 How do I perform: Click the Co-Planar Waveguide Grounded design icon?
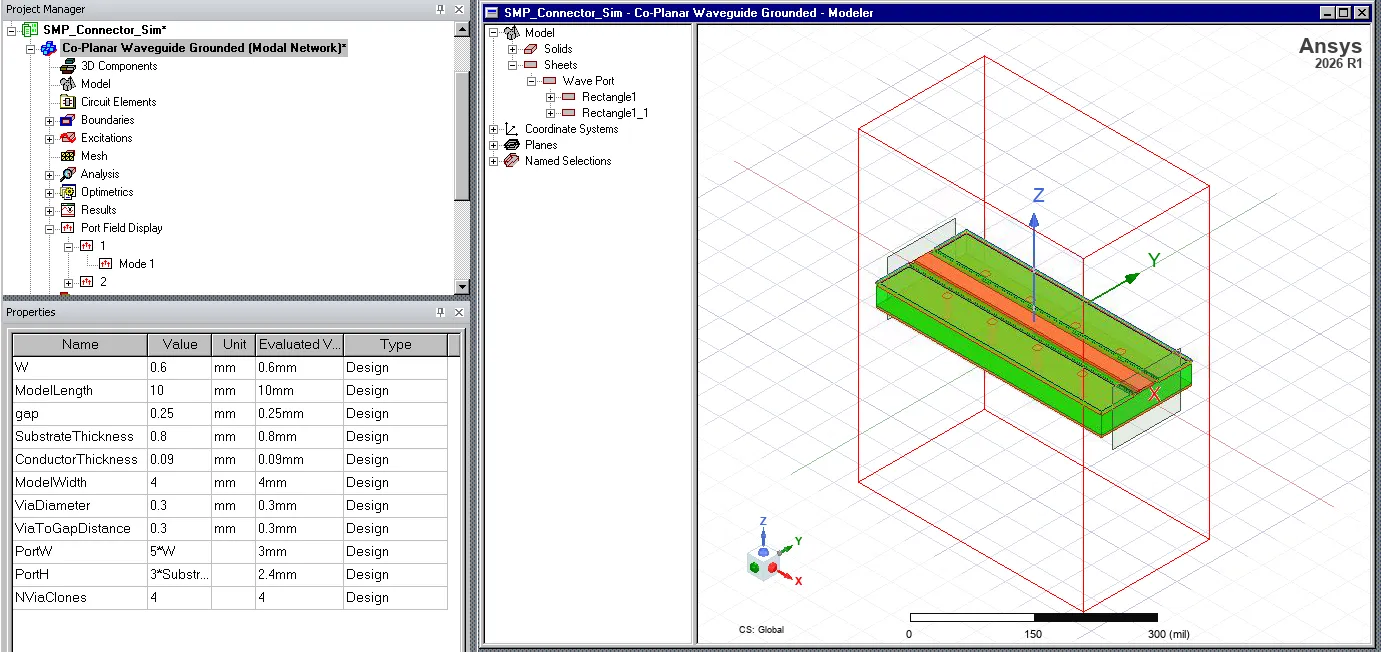(x=49, y=48)
